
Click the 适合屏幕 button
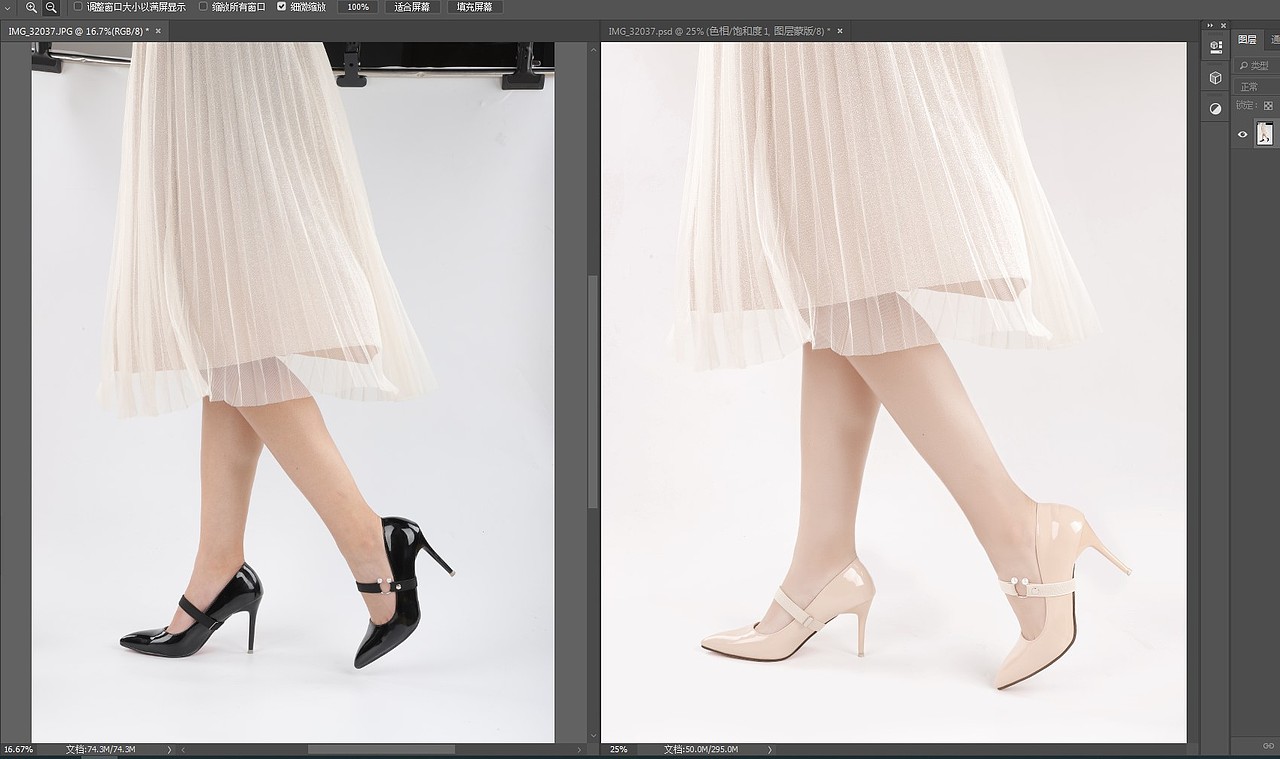412,7
